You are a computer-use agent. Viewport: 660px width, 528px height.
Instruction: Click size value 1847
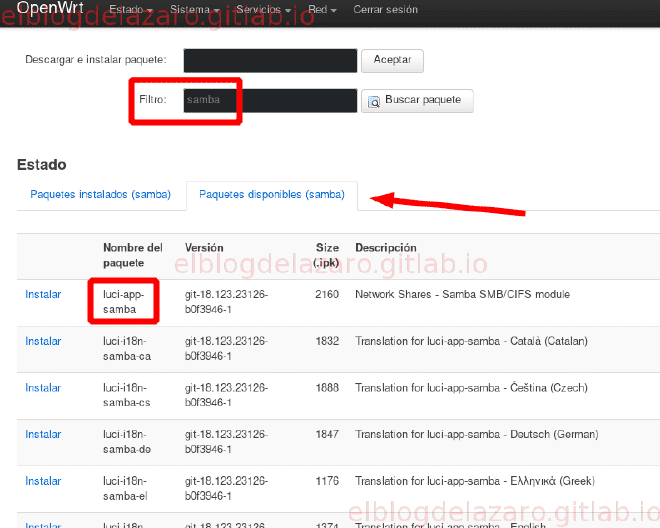(x=327, y=434)
